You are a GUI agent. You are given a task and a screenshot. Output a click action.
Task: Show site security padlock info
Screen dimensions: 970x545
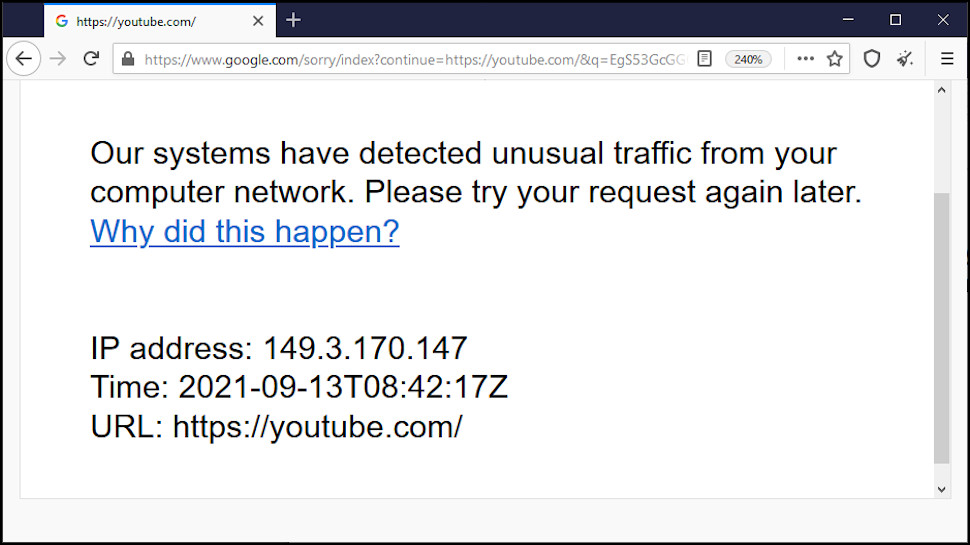point(127,59)
